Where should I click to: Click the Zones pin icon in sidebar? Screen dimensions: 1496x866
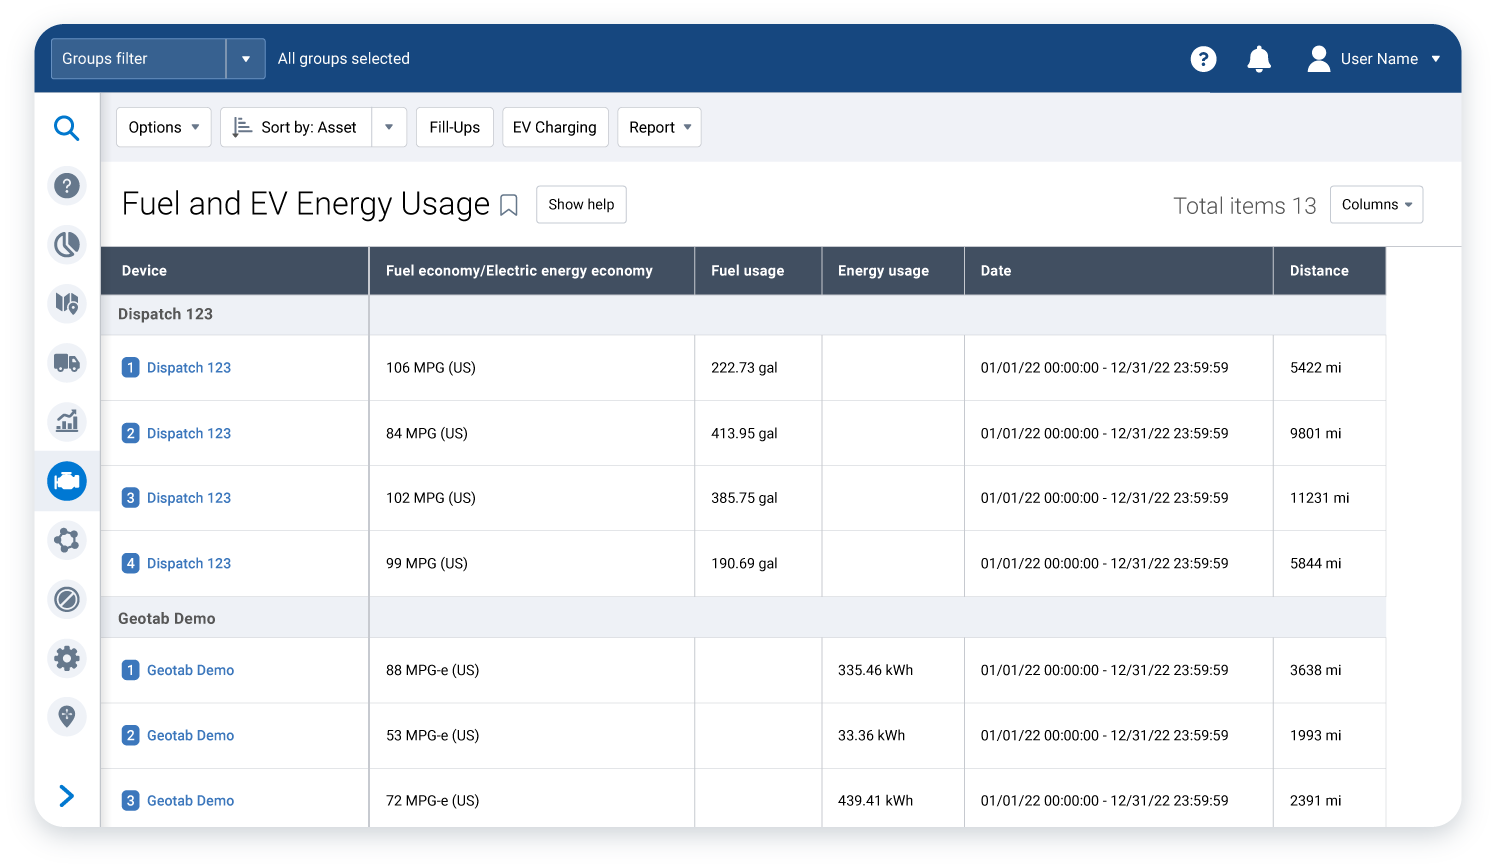click(66, 717)
